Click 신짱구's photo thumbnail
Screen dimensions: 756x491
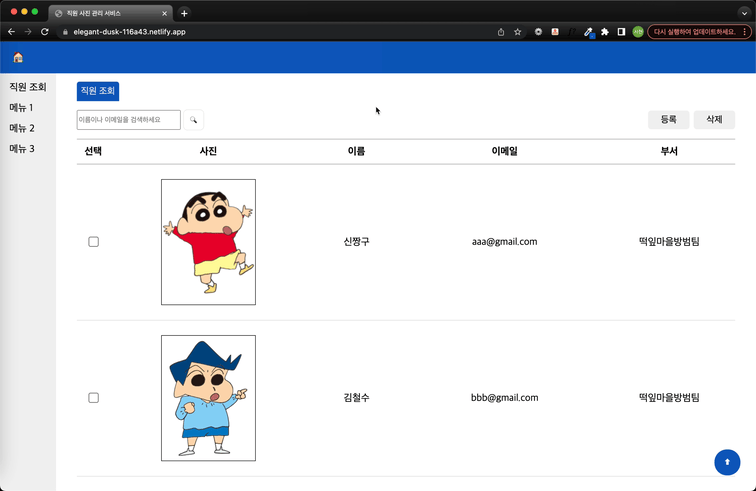tap(208, 242)
